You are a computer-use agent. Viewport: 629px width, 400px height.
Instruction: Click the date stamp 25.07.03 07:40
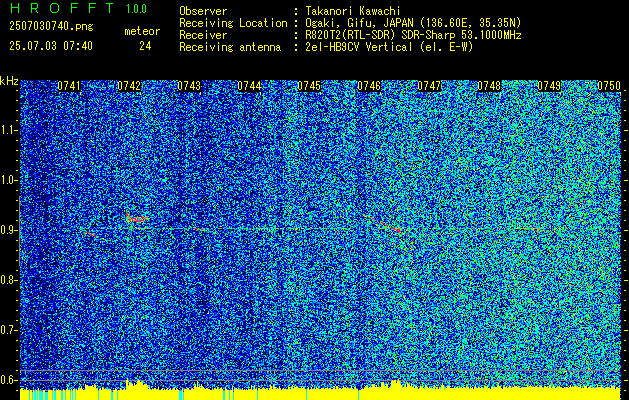click(x=51, y=46)
